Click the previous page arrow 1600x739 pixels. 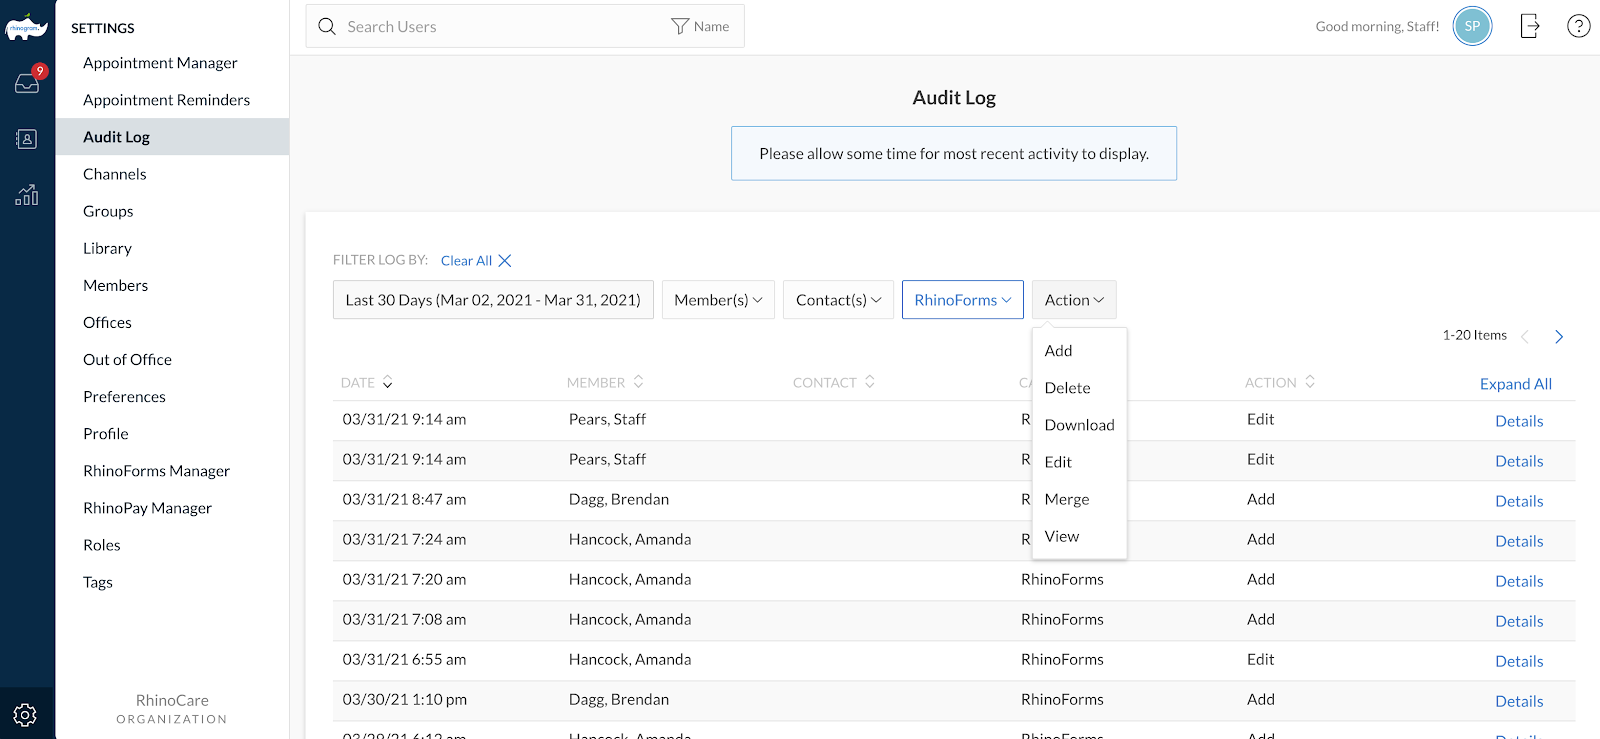tap(1525, 337)
